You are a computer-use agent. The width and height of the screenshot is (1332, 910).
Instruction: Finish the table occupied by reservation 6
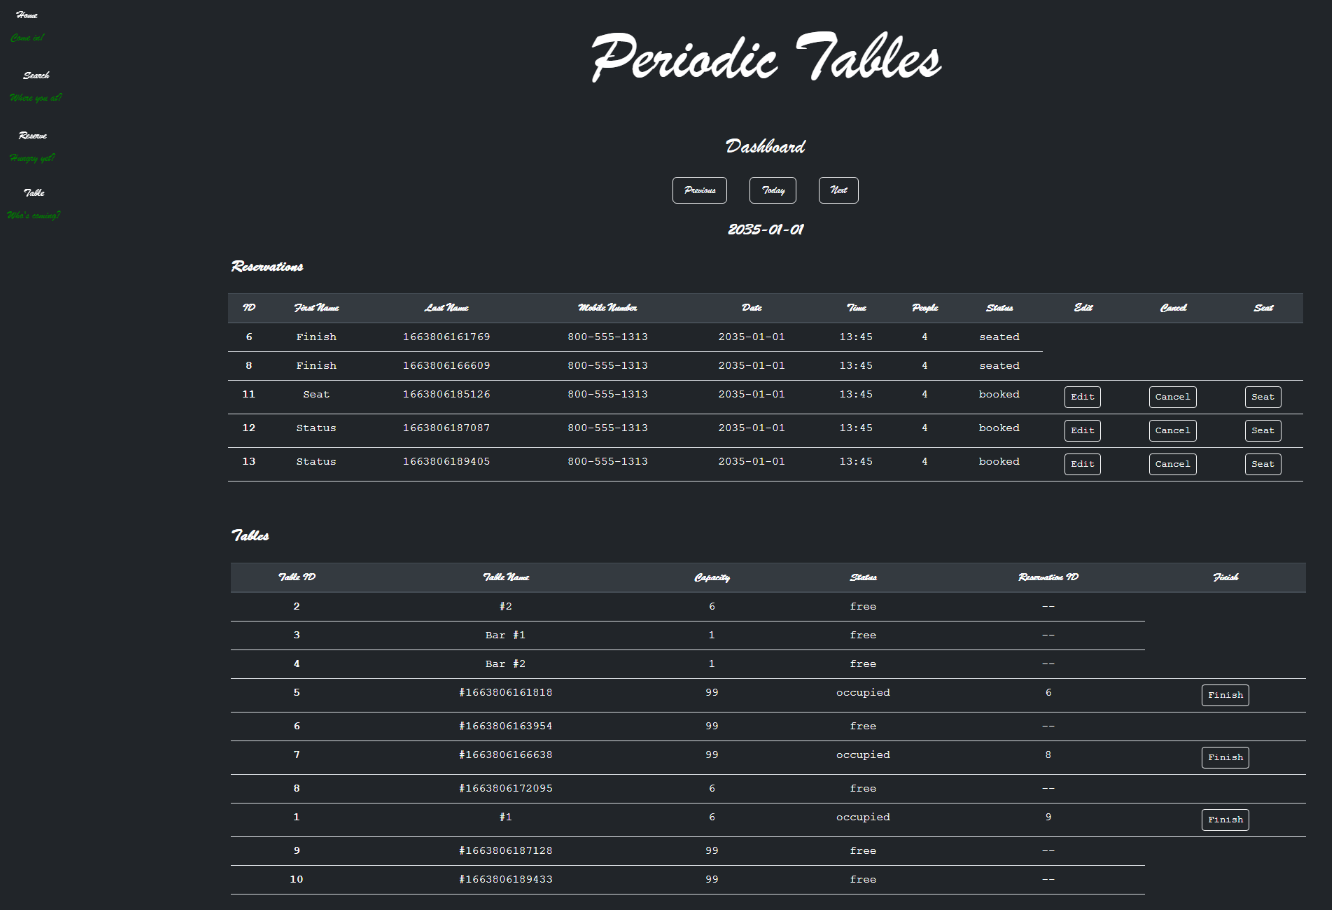(x=1225, y=694)
